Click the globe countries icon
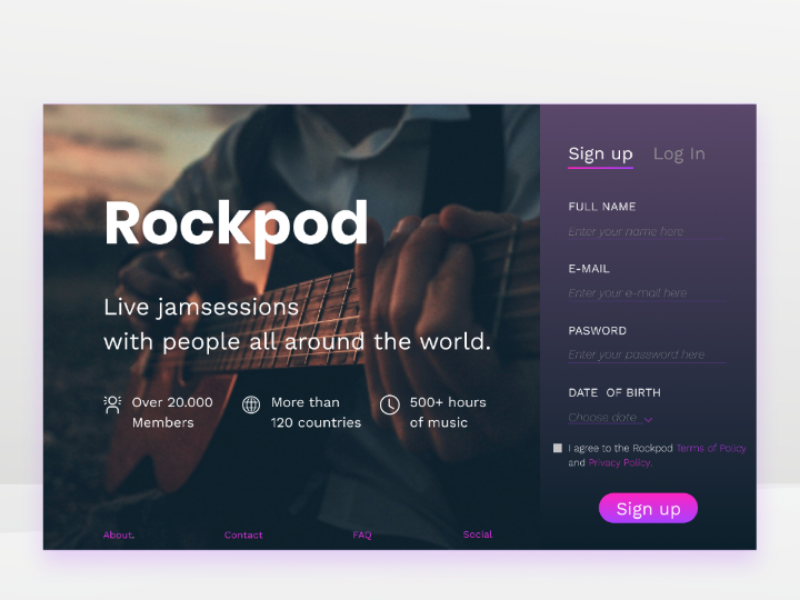Viewport: 800px width, 600px height. [x=251, y=405]
